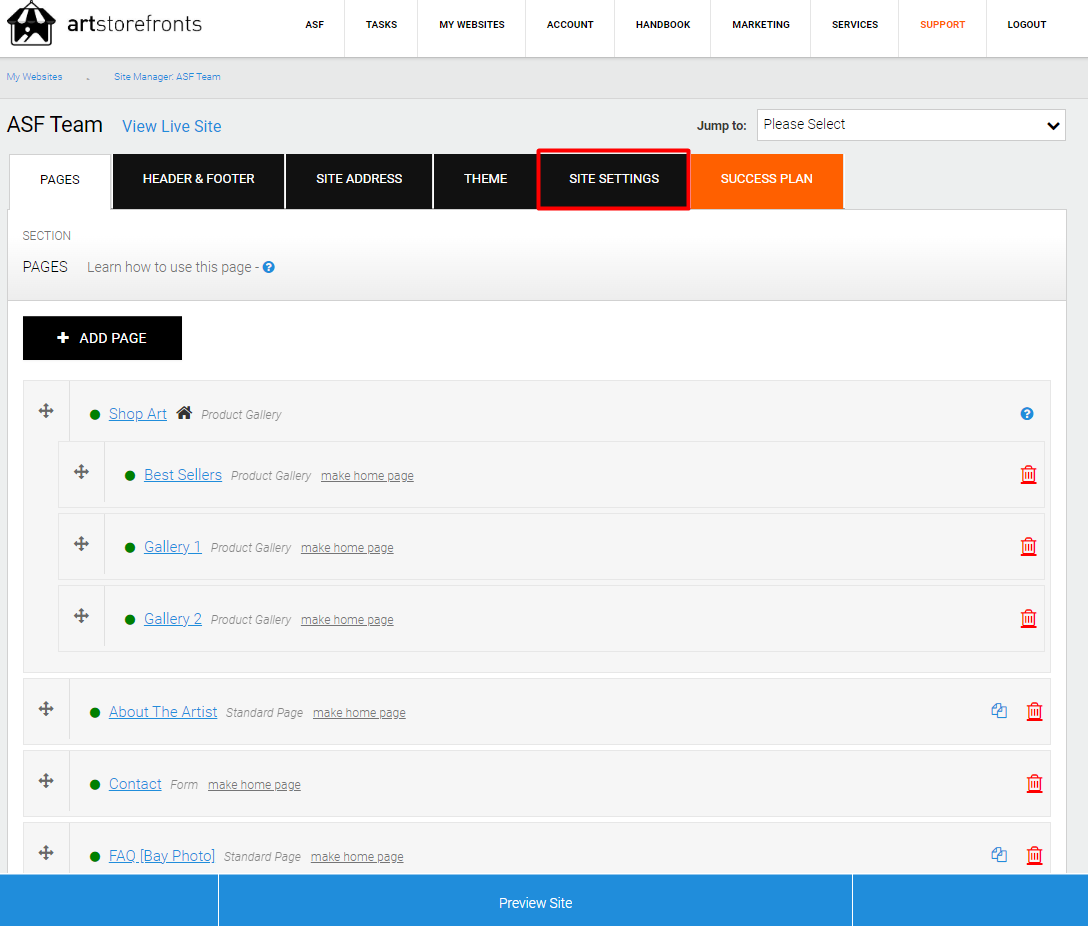Delete the Contact page
The image size is (1088, 926).
1035,784
